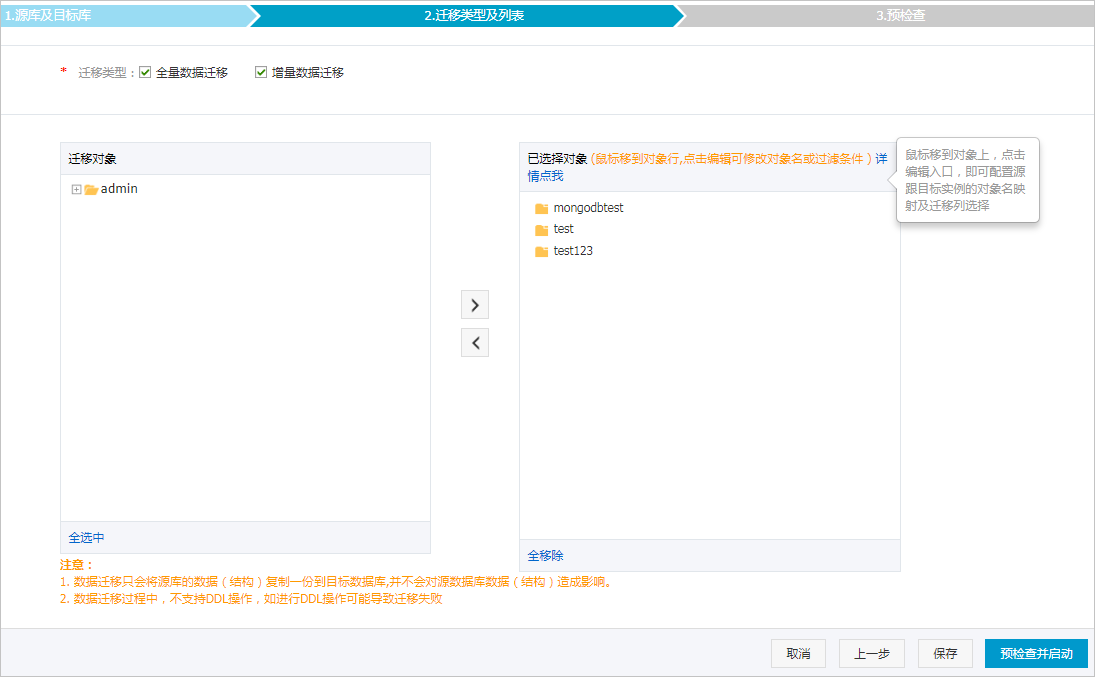Go back with 上一步 button
Viewport: 1095px width, 677px height.
(872, 653)
